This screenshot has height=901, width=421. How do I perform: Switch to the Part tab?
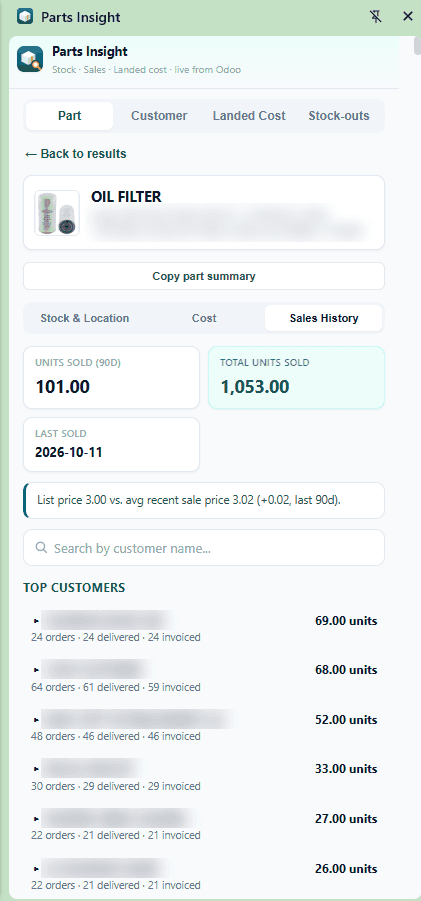pyautogui.click(x=69, y=116)
